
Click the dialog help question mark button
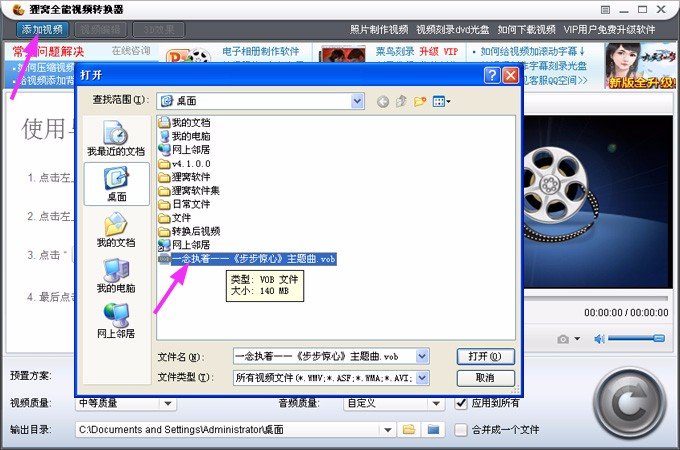[x=492, y=75]
